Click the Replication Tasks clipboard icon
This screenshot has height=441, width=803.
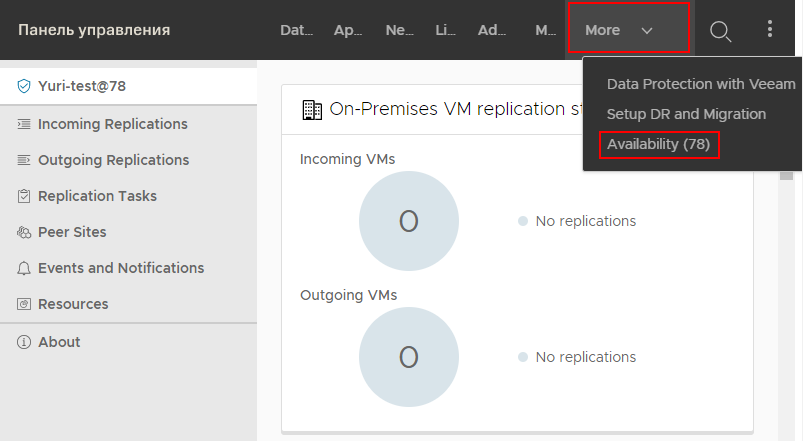tap(24, 197)
